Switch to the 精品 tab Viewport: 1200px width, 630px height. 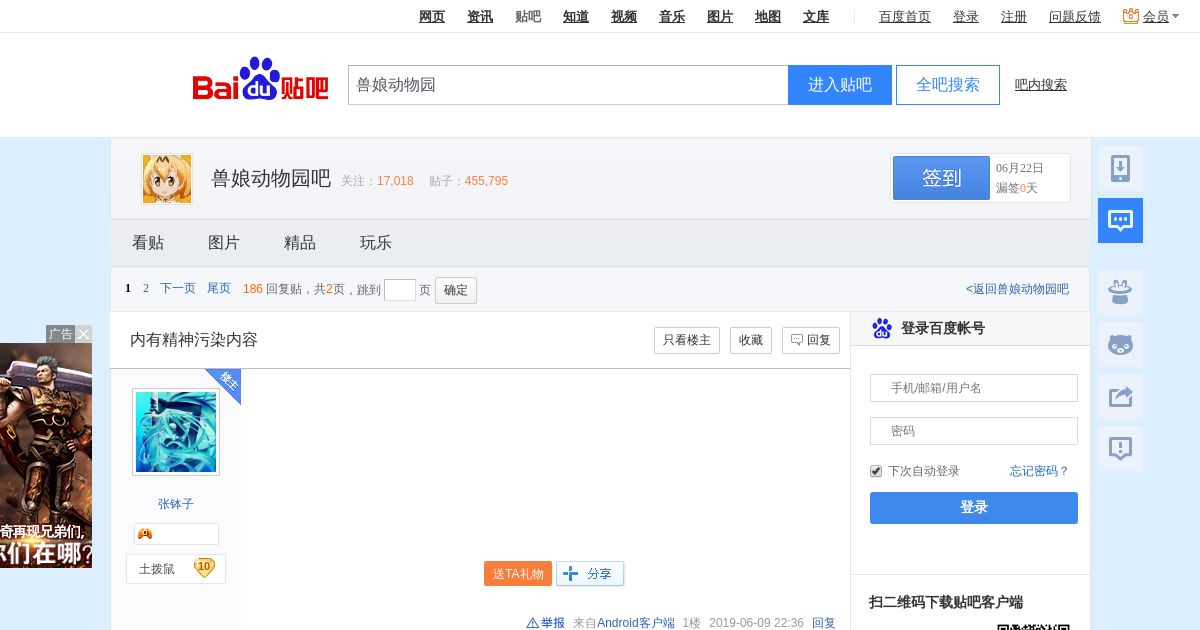pos(300,243)
